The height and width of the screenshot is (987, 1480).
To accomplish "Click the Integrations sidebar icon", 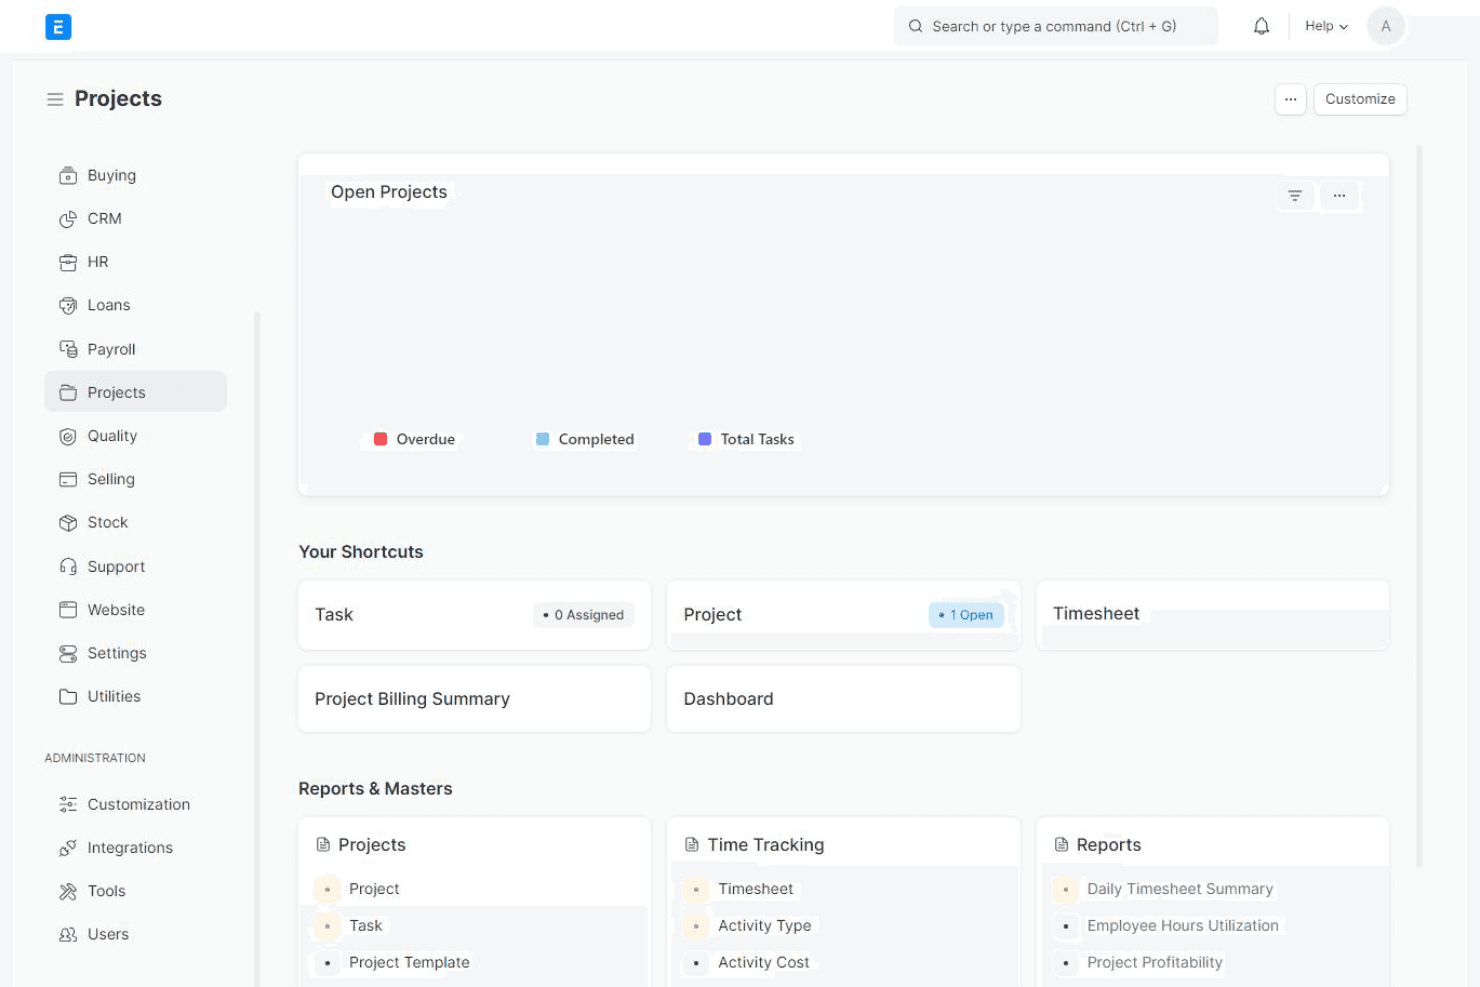I will pyautogui.click(x=68, y=848).
